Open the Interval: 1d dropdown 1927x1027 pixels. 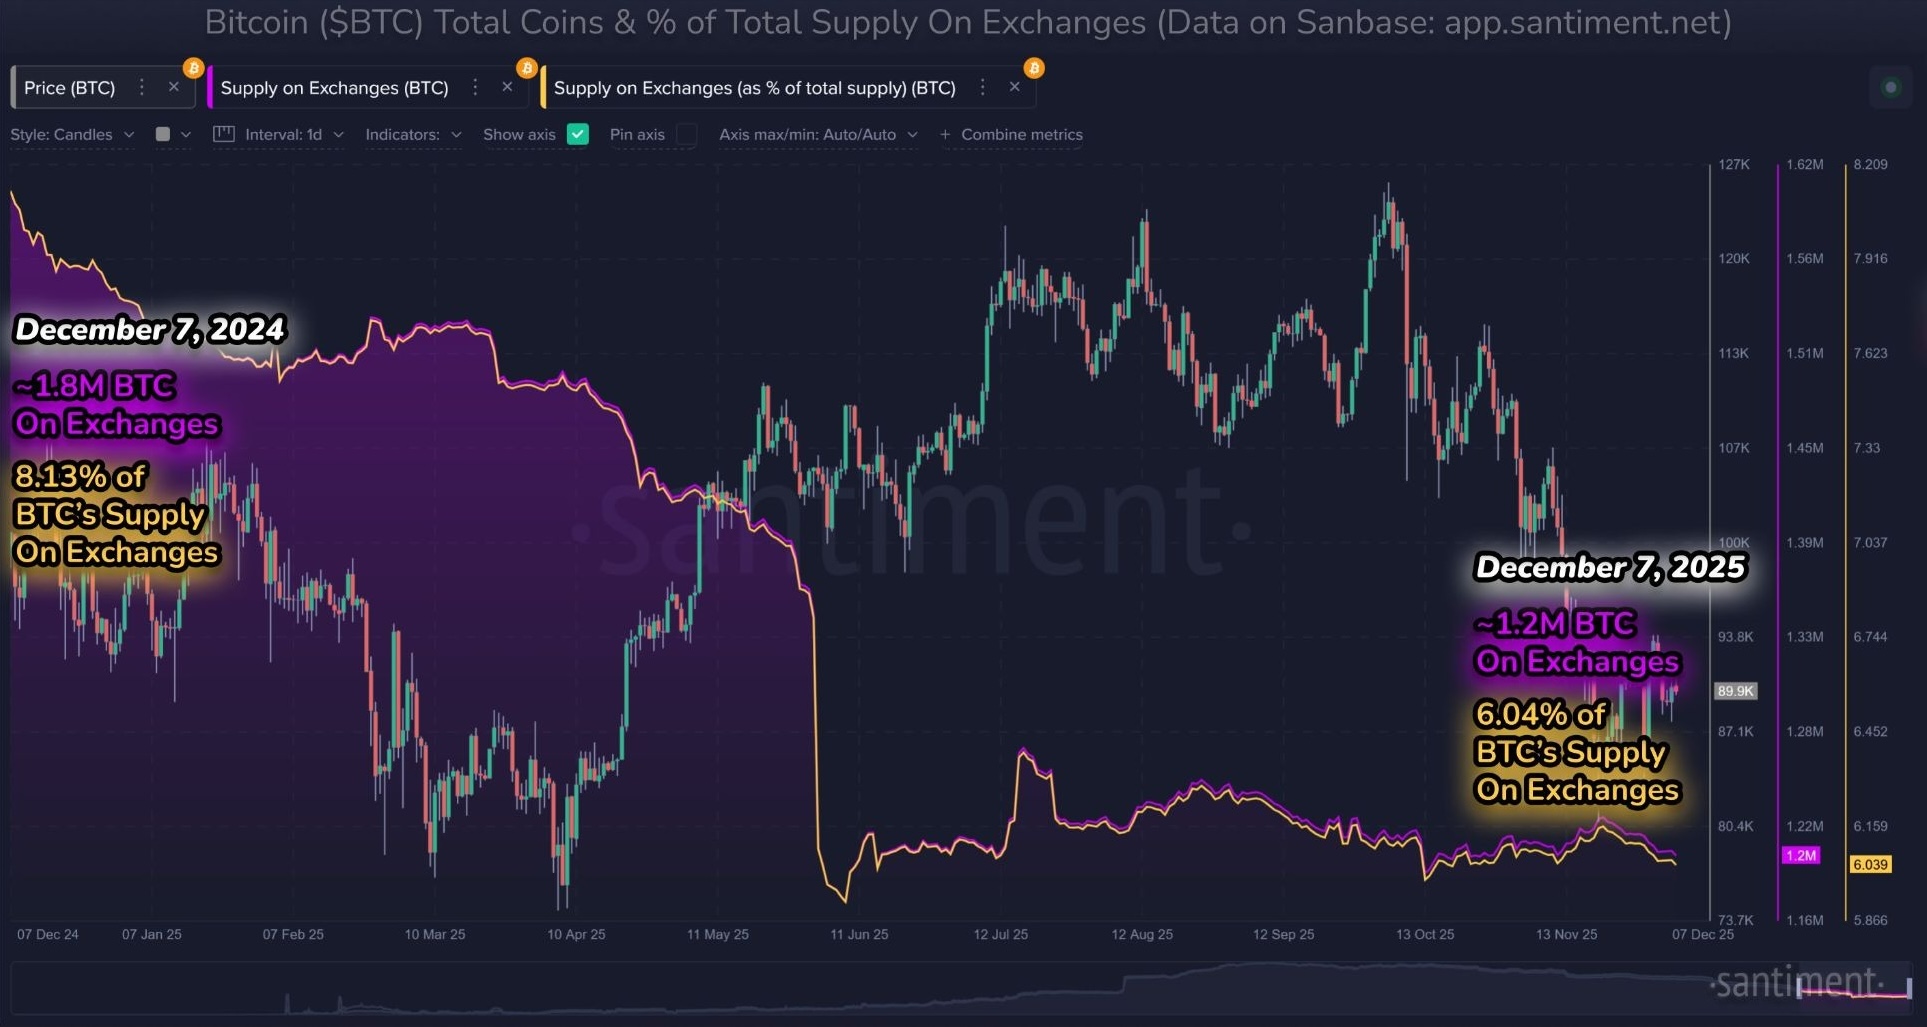tap(294, 134)
